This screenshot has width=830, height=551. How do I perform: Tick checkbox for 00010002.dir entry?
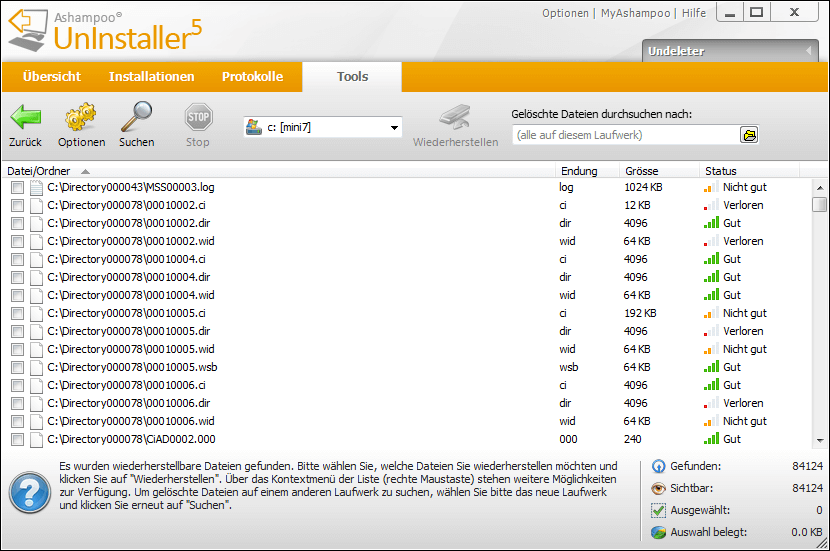17,223
